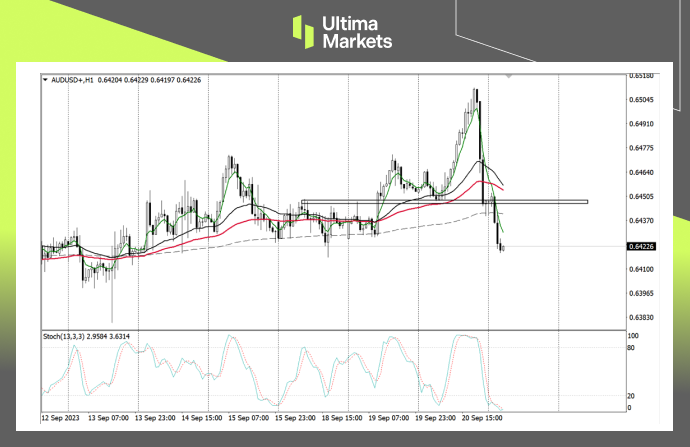Image resolution: width=690 pixels, height=447 pixels.
Task: Click the stochastic 80 level label
Action: coord(632,347)
